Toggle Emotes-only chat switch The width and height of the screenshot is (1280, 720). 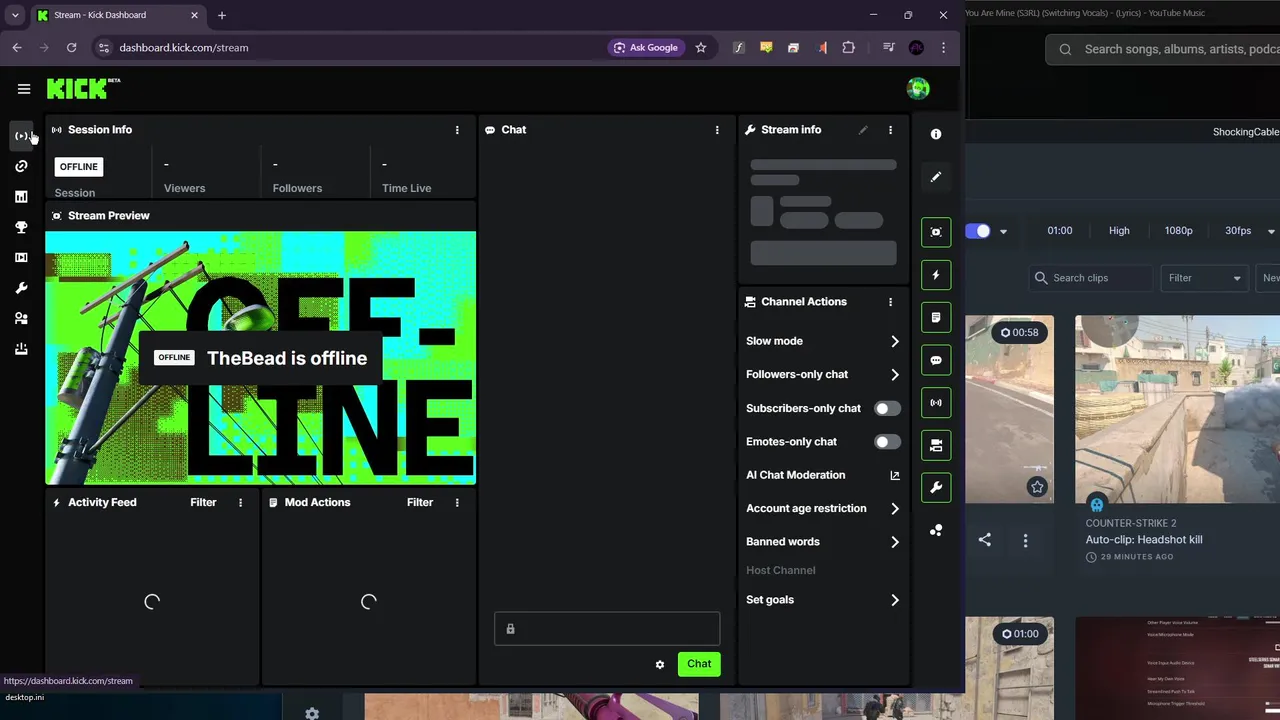(x=887, y=442)
